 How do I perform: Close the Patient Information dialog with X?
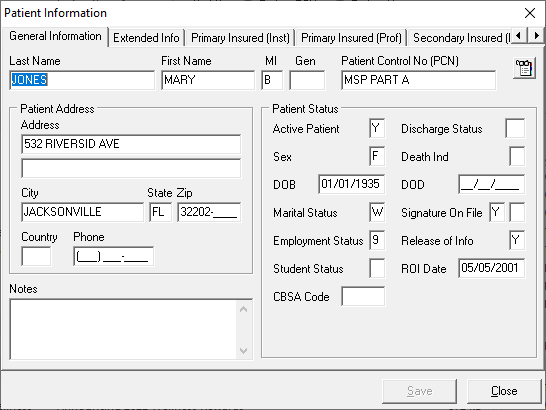click(530, 13)
